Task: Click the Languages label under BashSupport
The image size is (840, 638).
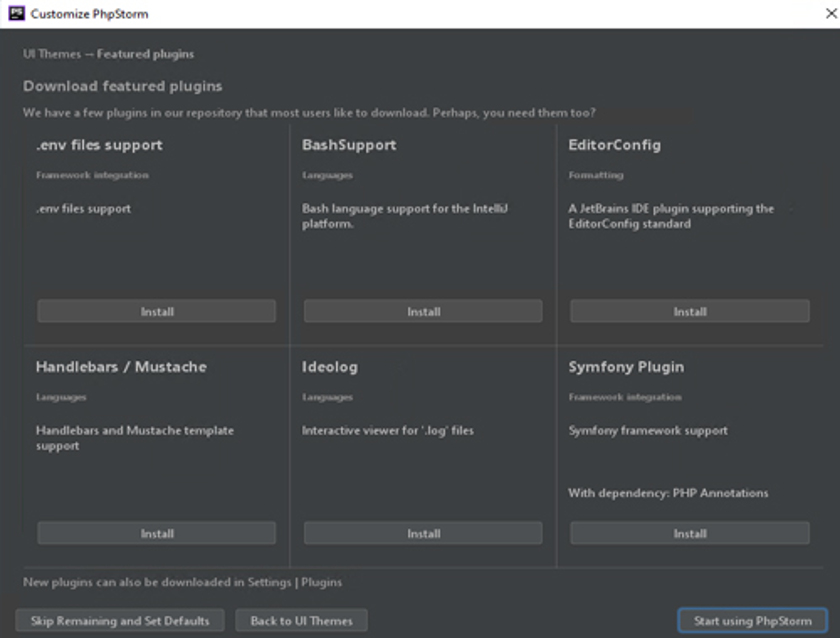Action: tap(327, 175)
